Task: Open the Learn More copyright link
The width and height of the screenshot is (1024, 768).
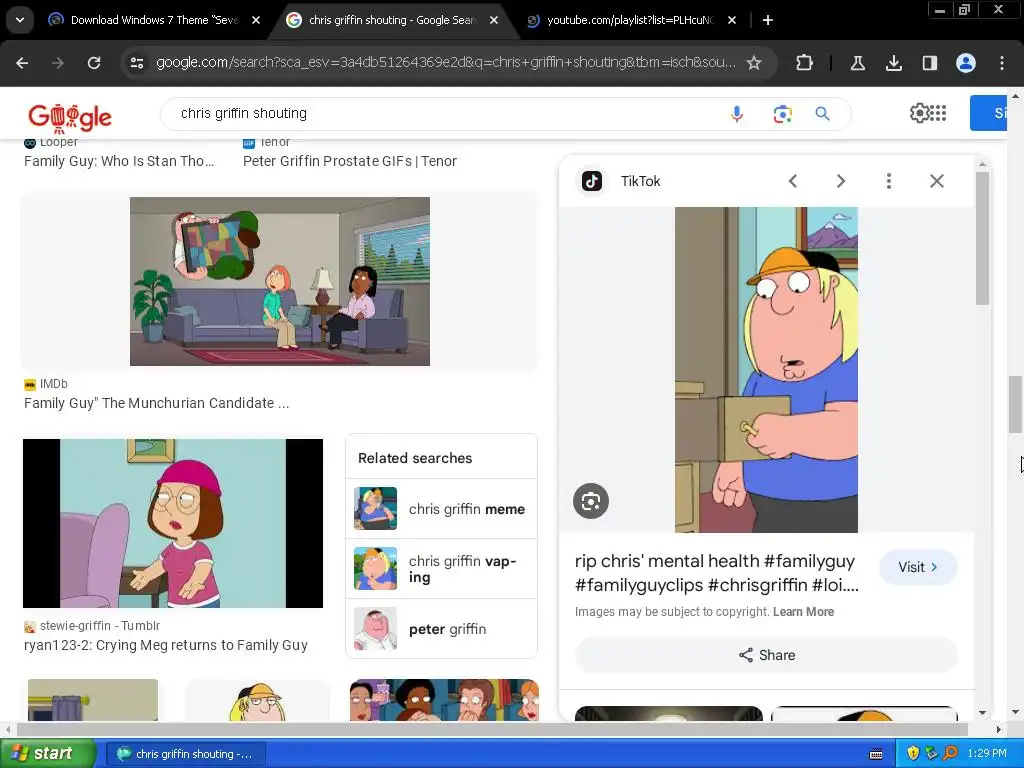Action: [x=803, y=612]
